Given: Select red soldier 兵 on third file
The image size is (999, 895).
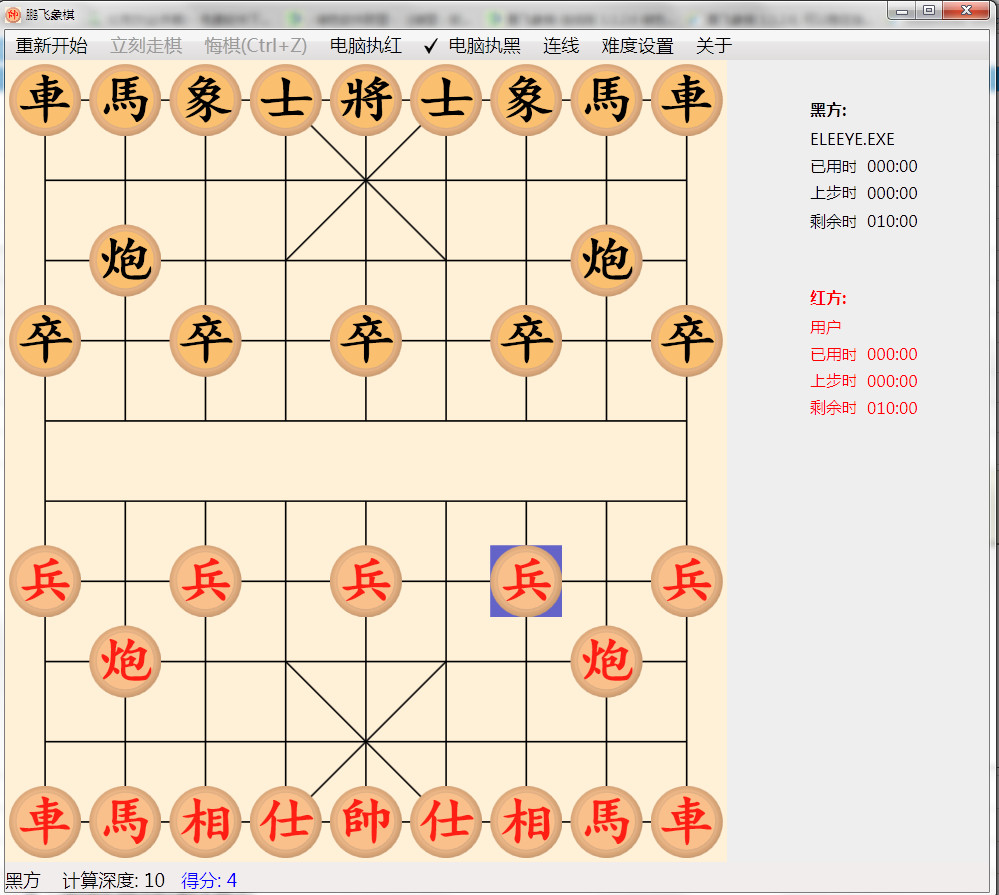Looking at the screenshot, I should (x=205, y=581).
